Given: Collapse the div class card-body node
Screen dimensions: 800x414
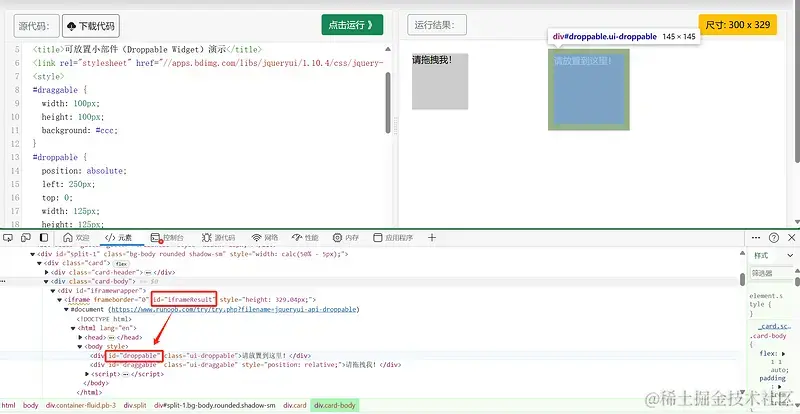Looking at the screenshot, I should coord(46,281).
